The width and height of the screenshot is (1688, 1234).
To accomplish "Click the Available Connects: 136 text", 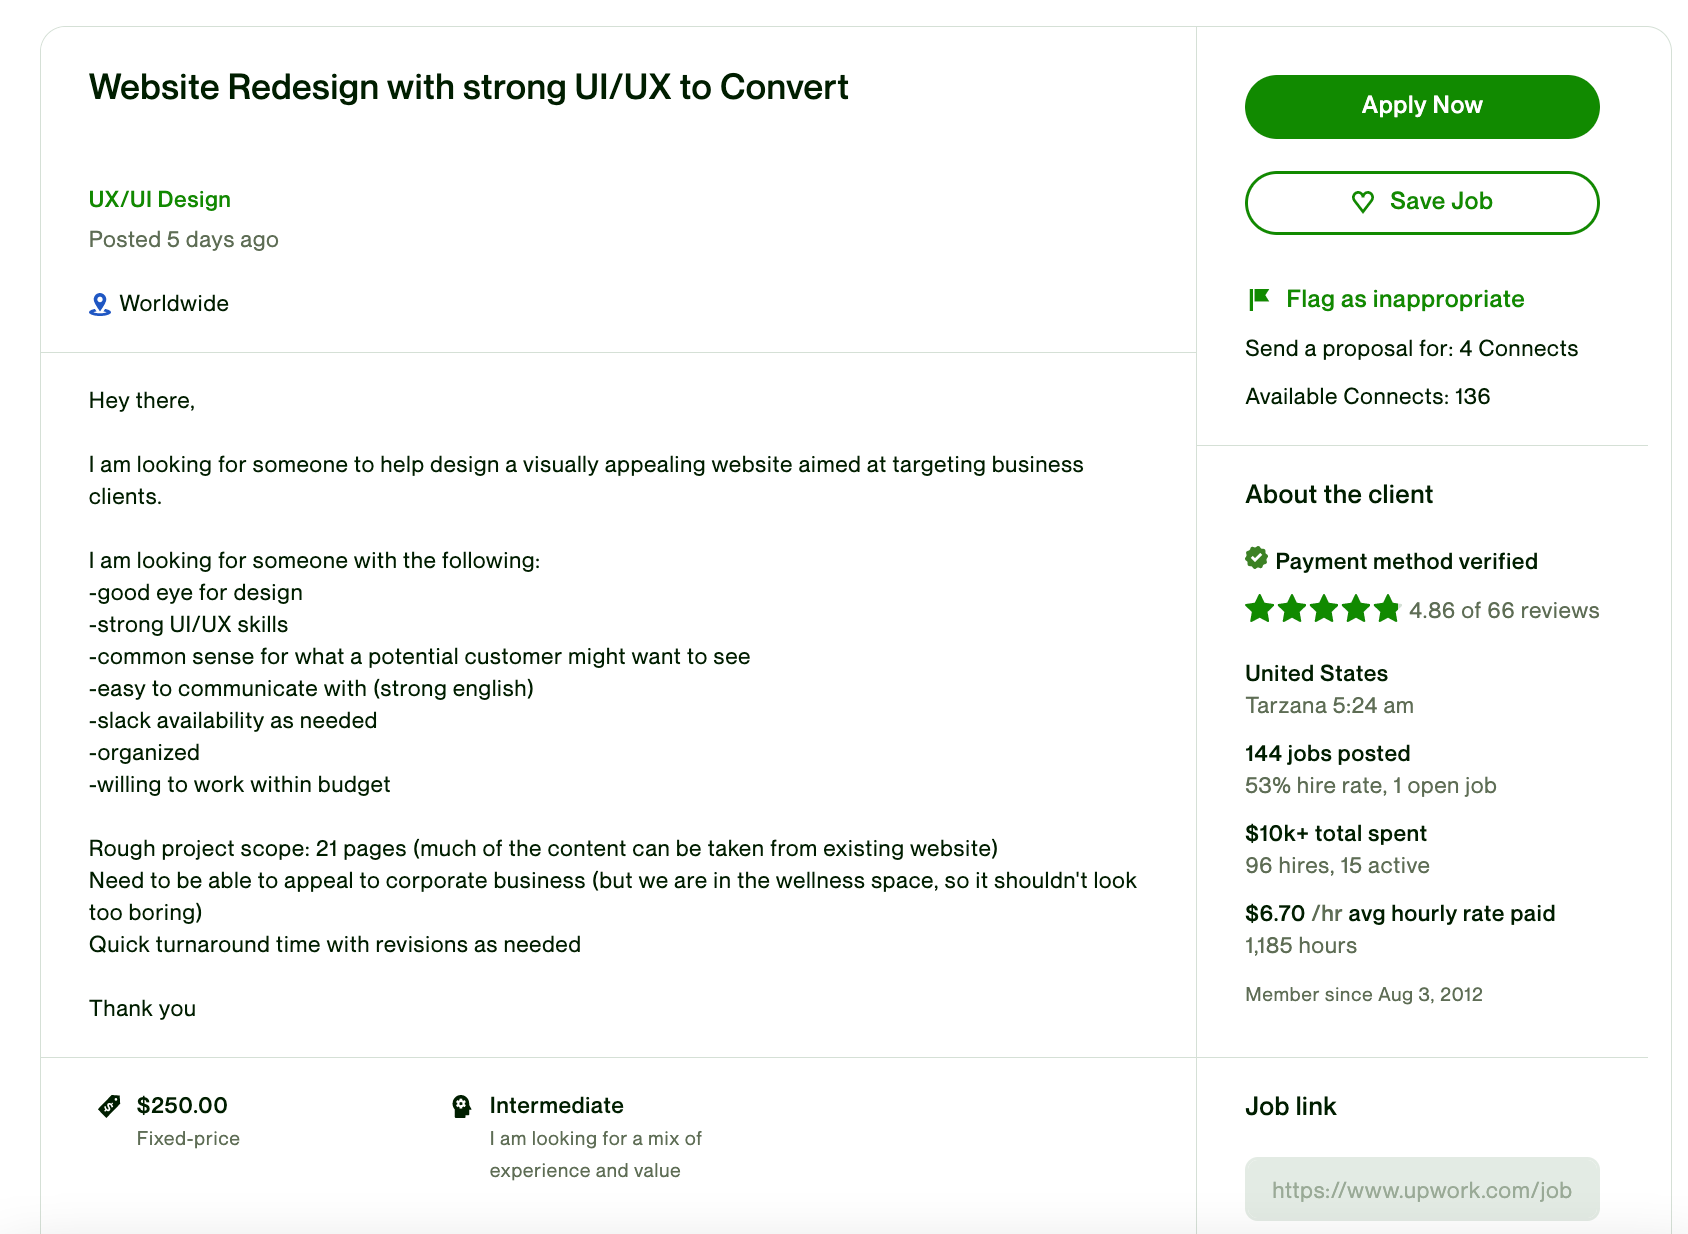I will pyautogui.click(x=1367, y=396).
